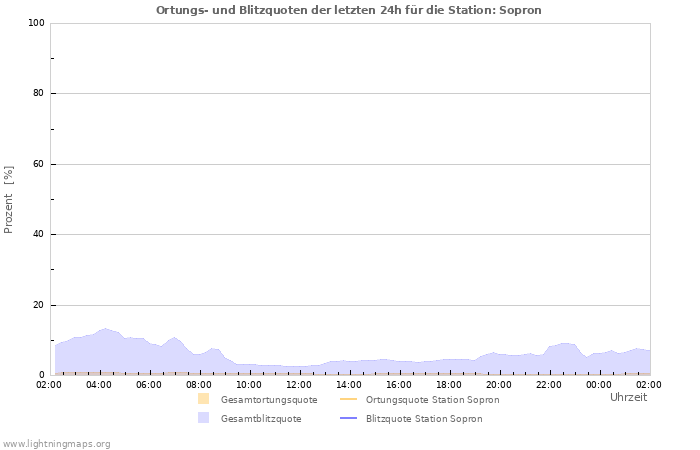
Task: Click the Blitzquote Station Sopron line marker
Action: tap(349, 418)
